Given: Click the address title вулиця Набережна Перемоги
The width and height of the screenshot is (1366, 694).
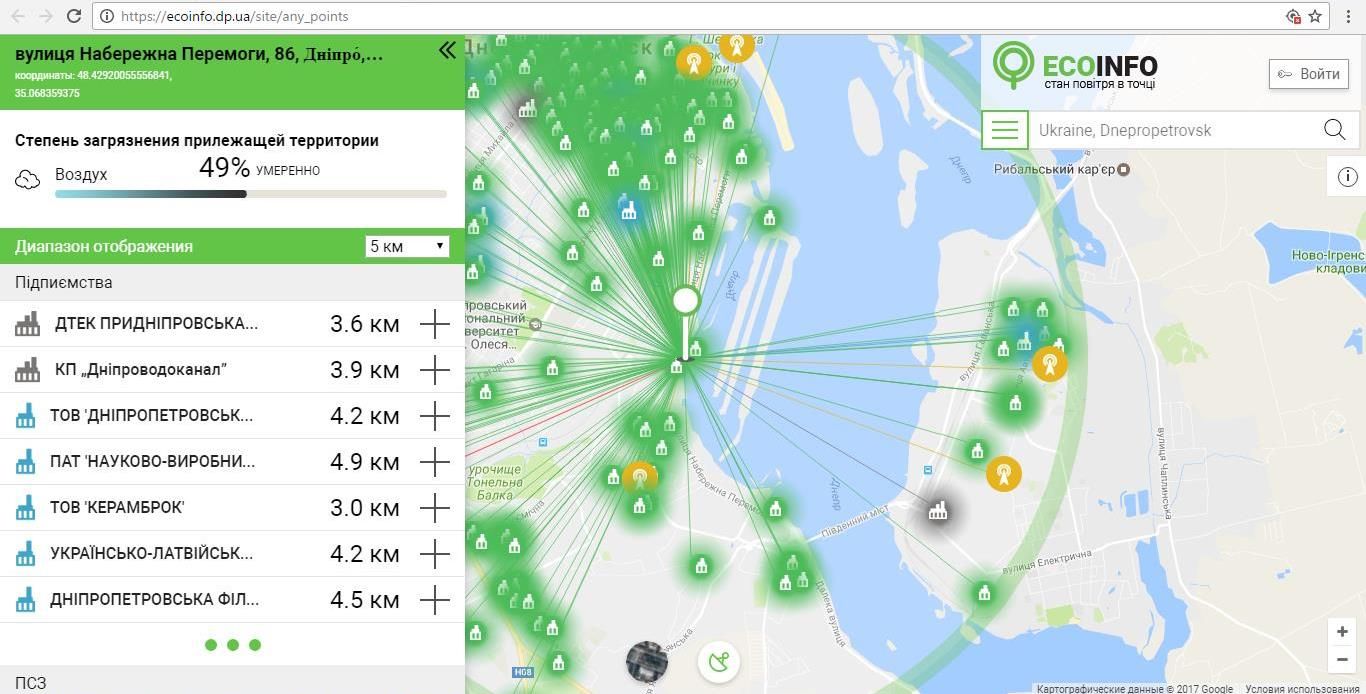Looking at the screenshot, I should 199,54.
